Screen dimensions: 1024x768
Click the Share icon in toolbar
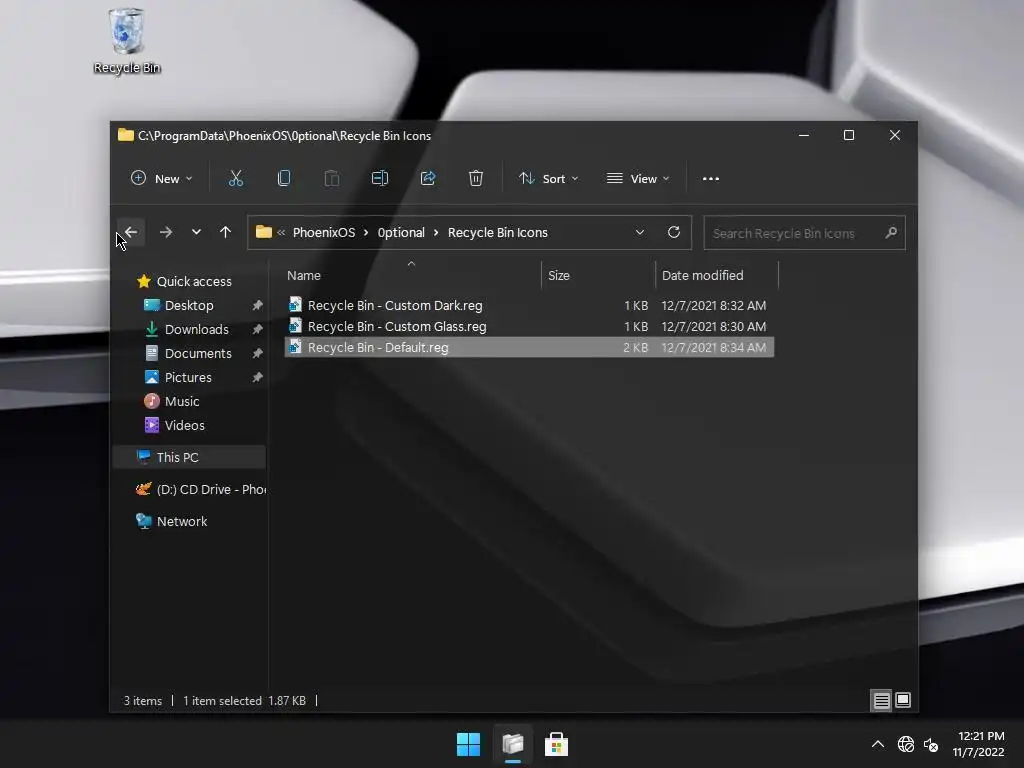428,178
